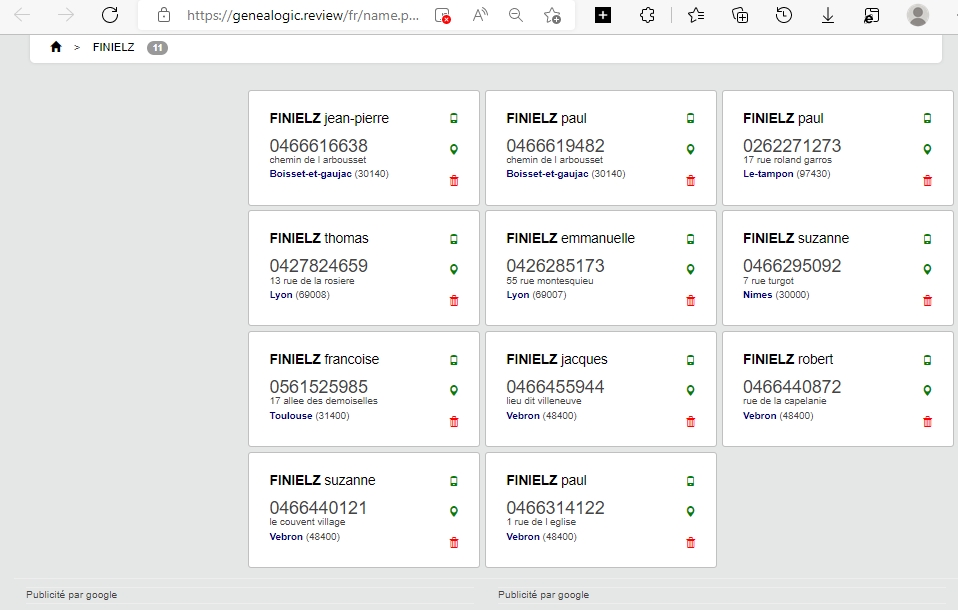Open map pin for FINIELZ thomas

[x=454, y=269]
